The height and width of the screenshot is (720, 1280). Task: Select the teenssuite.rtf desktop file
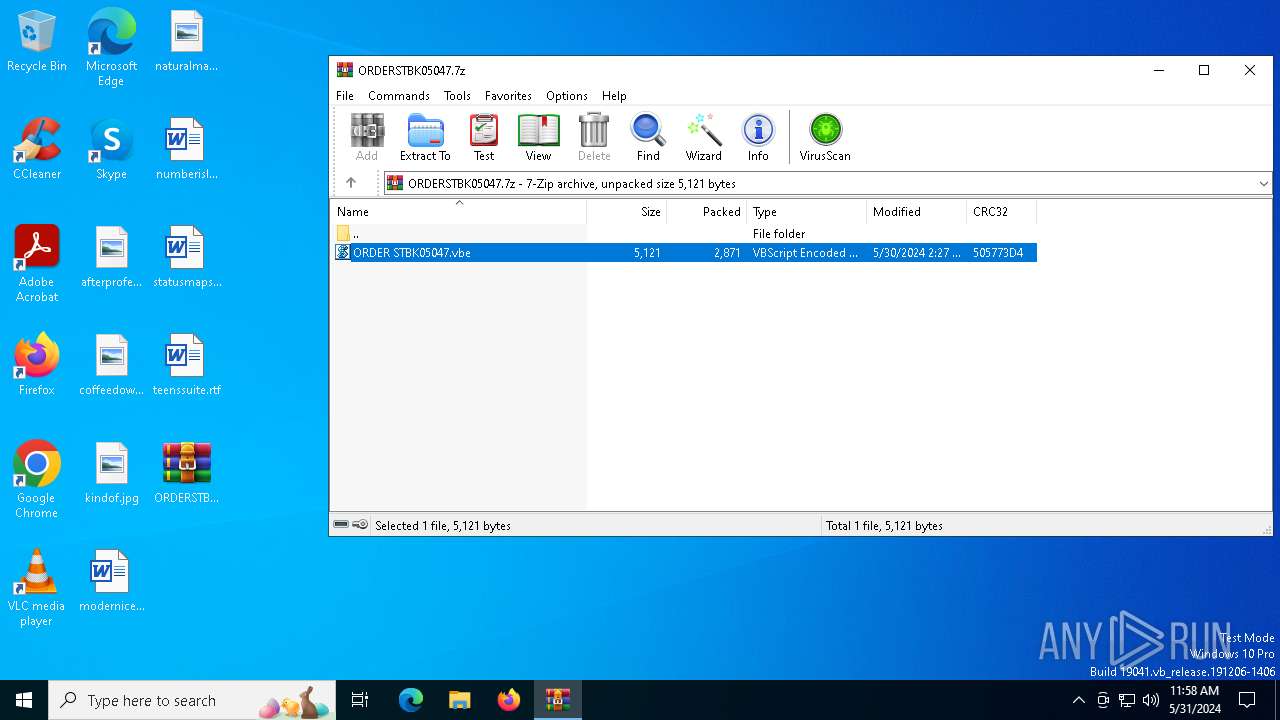(x=187, y=365)
